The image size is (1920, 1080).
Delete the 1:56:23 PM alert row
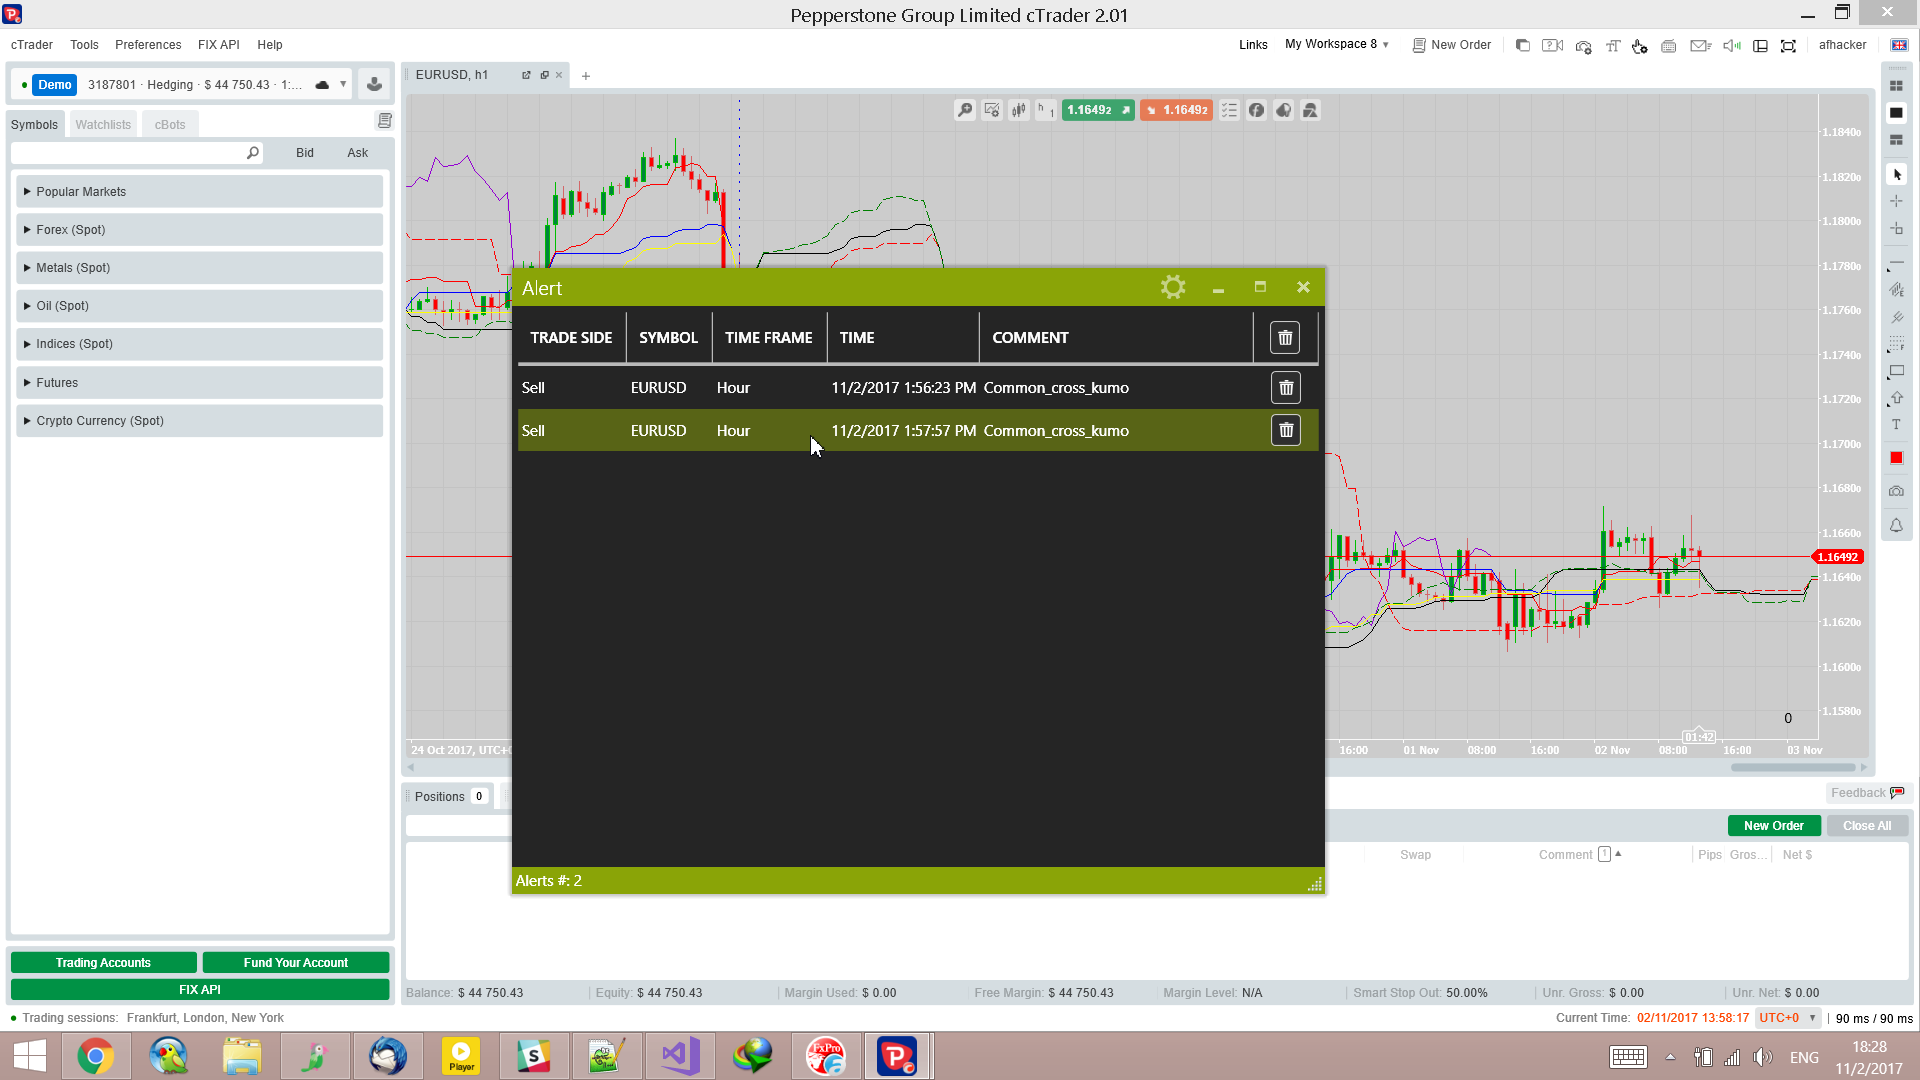[1286, 388]
